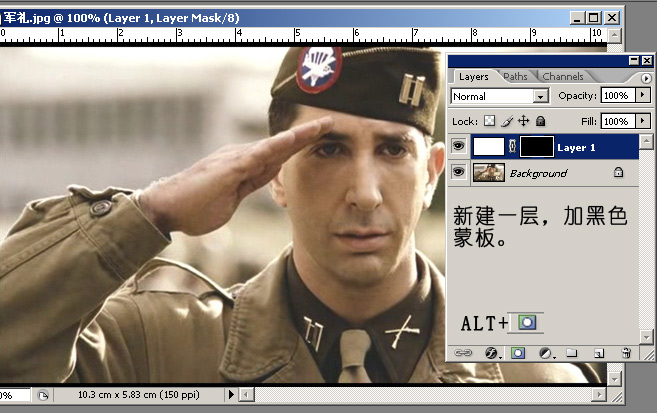Switch to the Paths tab
The image size is (657, 413).
tap(515, 77)
